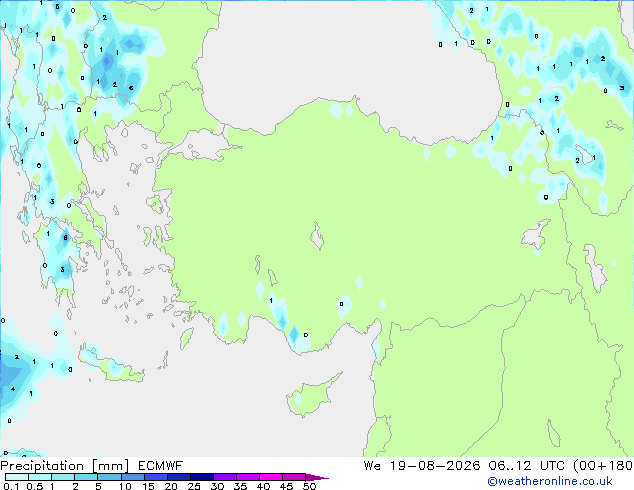This screenshot has width=634, height=490.
Task: Select the legend swatch between 40 and 45
Action: click(x=271, y=477)
